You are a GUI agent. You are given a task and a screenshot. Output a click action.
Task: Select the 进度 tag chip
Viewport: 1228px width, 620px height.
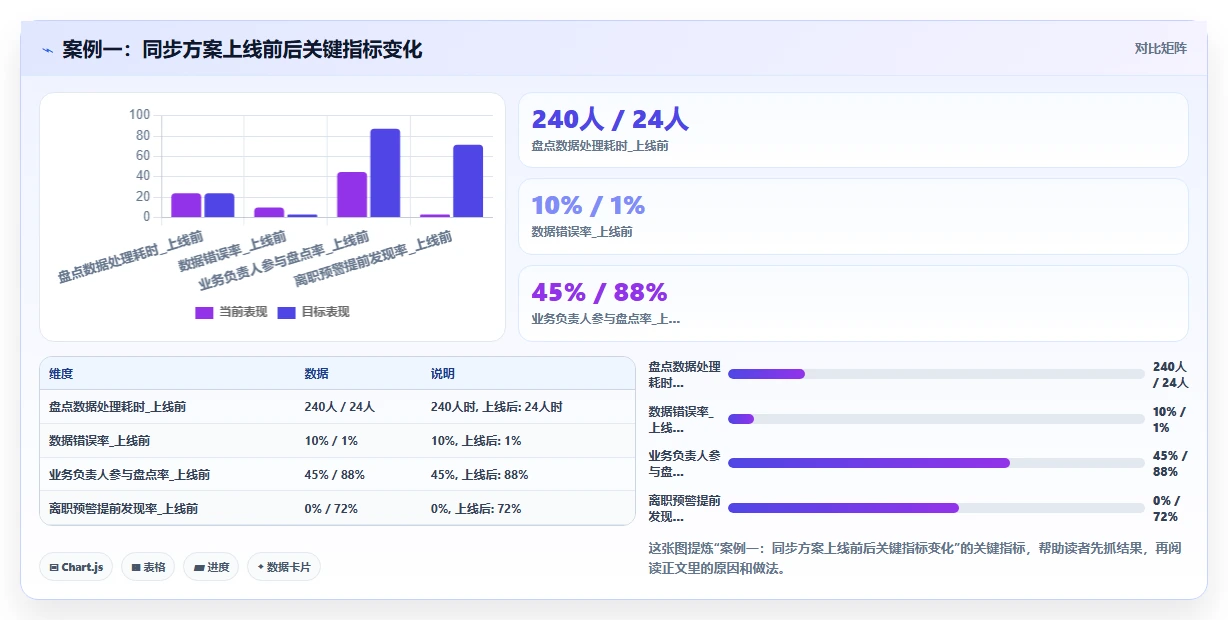(211, 567)
